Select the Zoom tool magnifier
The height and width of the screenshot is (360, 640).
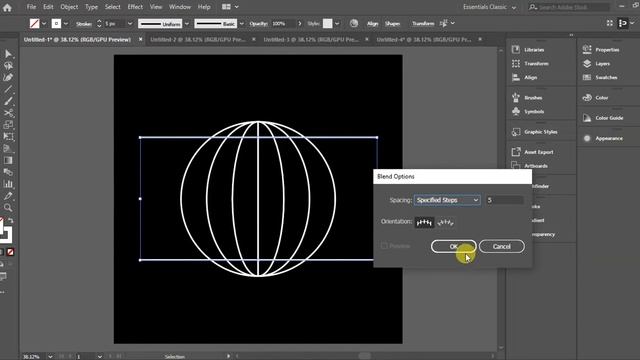pyautogui.click(x=8, y=208)
